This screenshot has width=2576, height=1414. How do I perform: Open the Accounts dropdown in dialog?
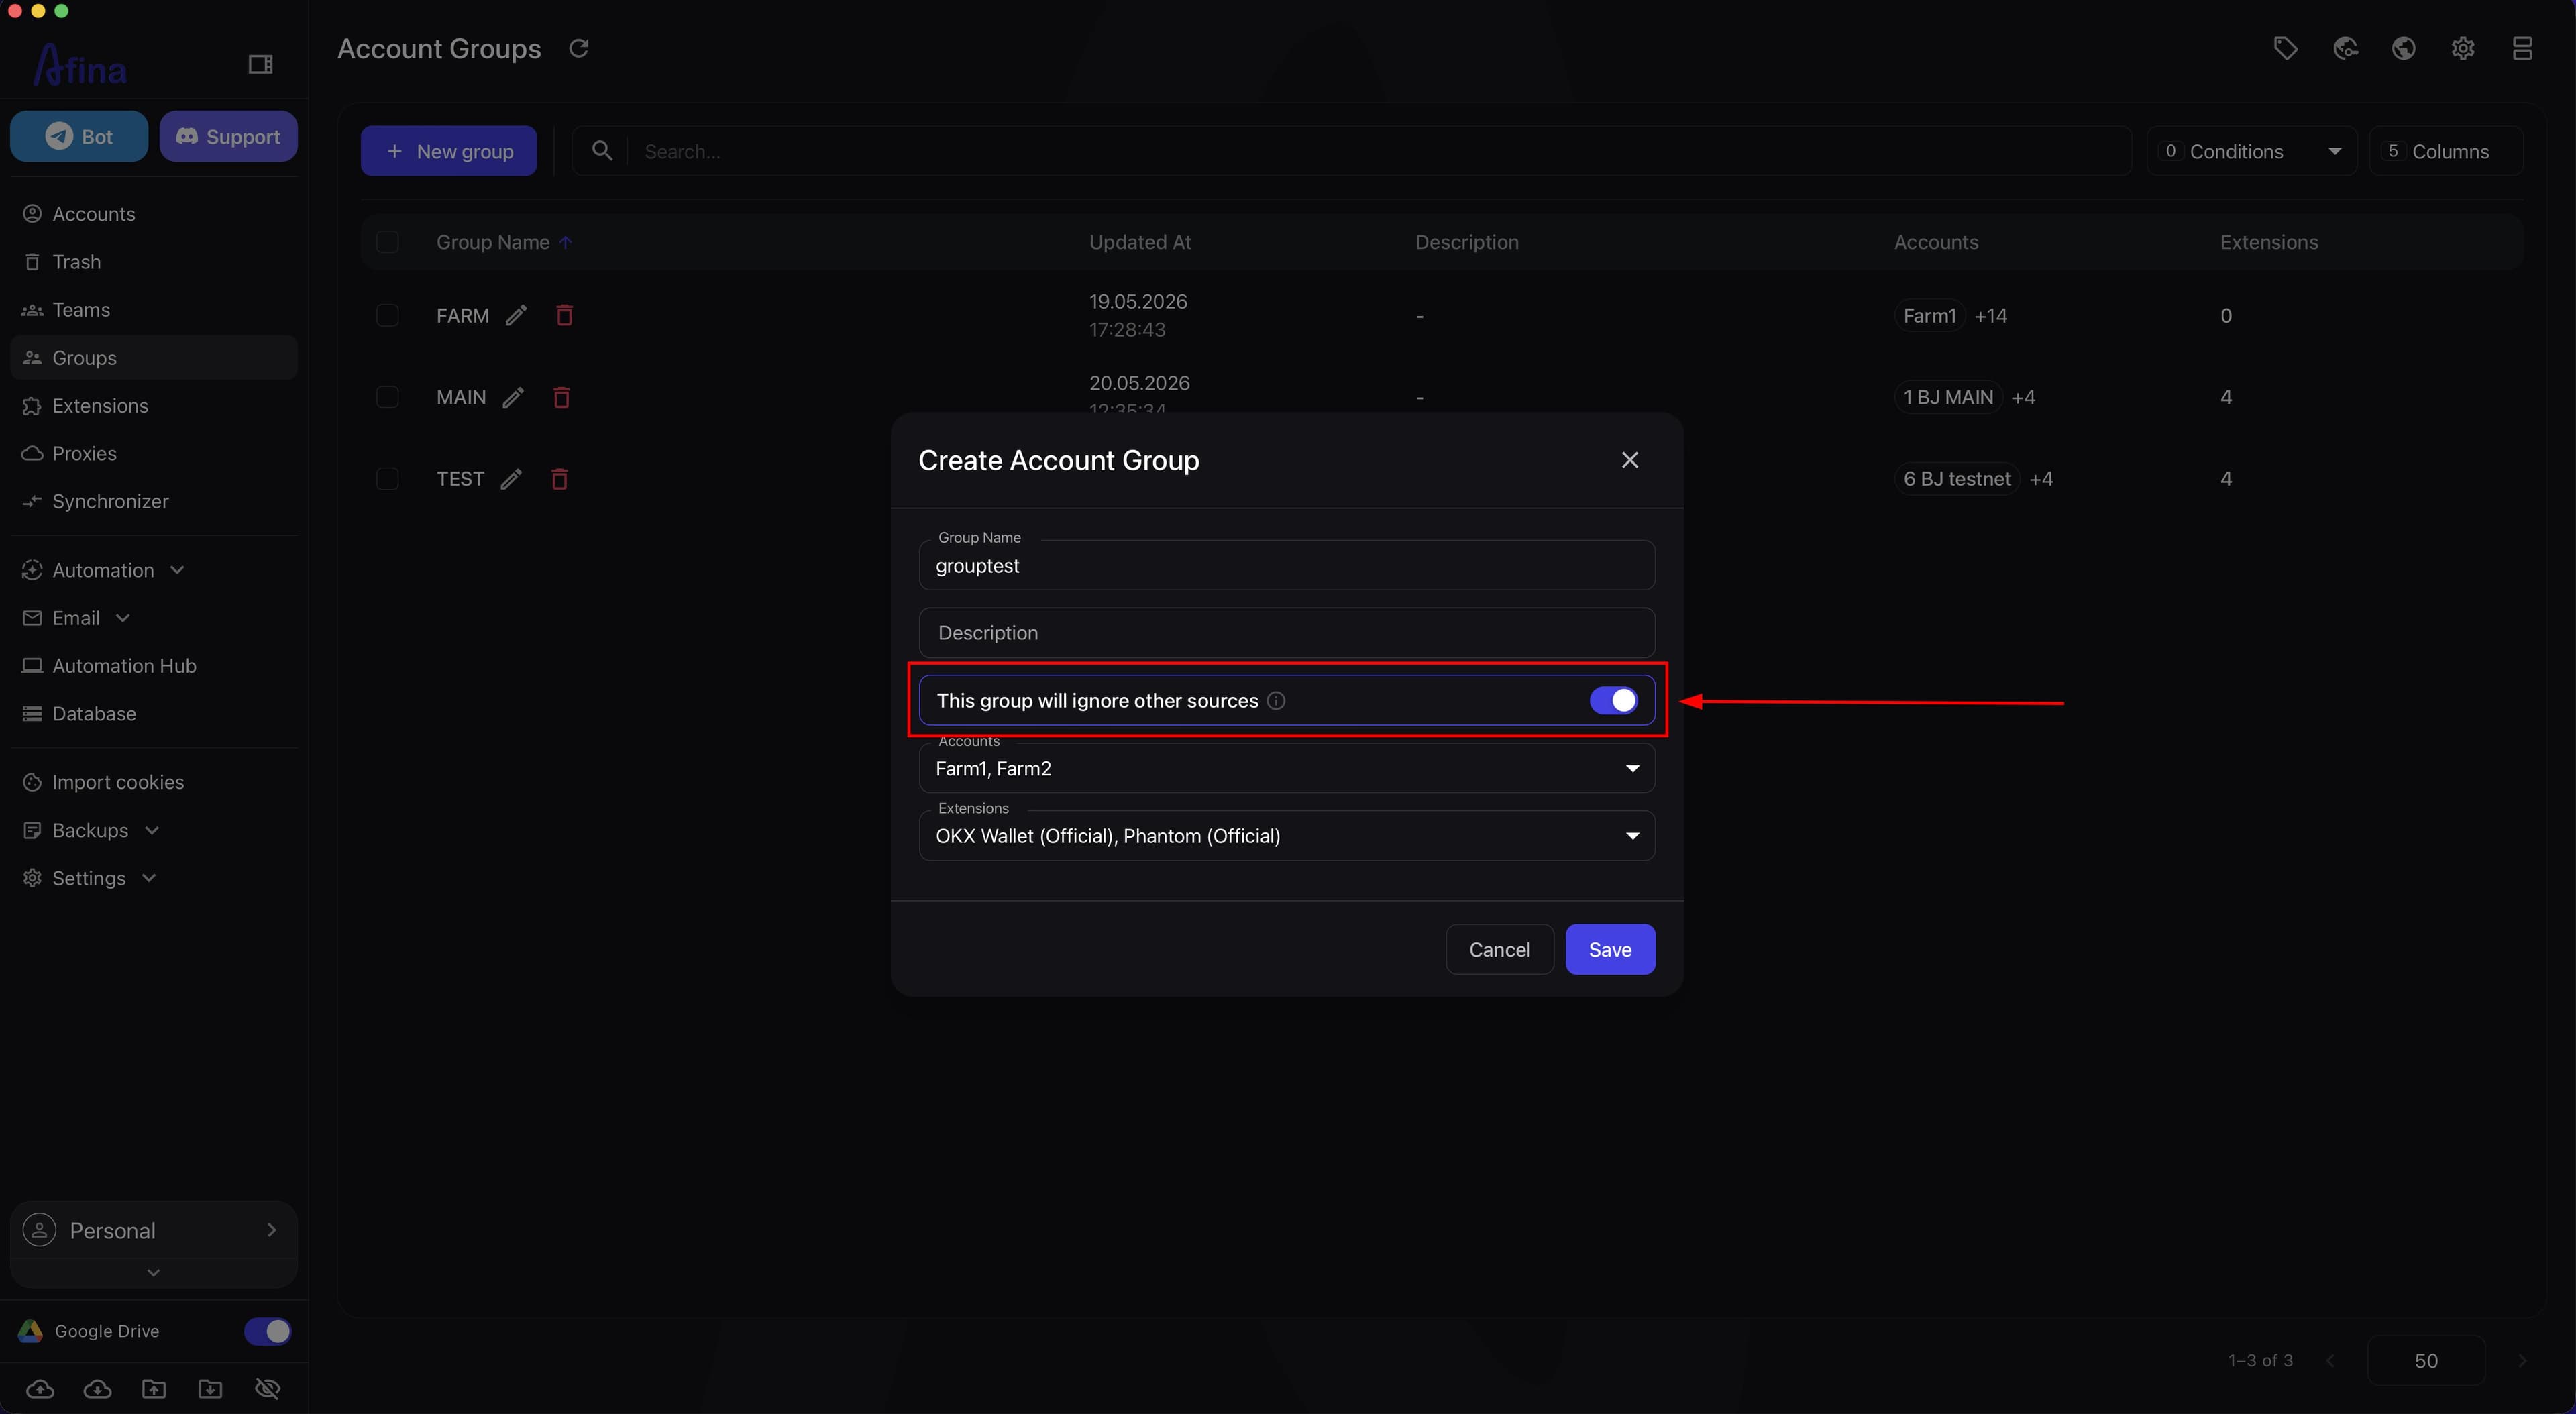[1286, 768]
